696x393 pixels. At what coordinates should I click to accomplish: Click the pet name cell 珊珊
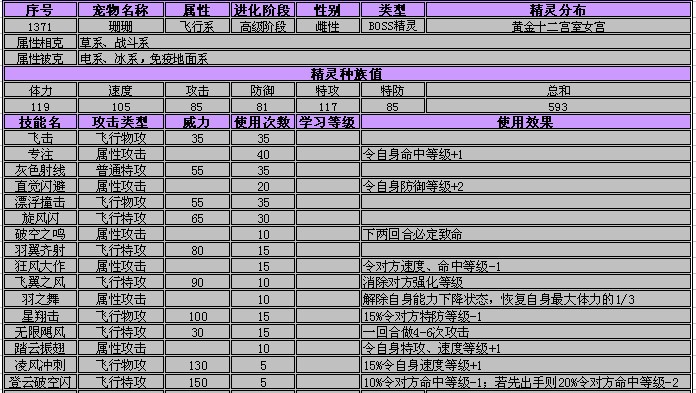[x=121, y=26]
